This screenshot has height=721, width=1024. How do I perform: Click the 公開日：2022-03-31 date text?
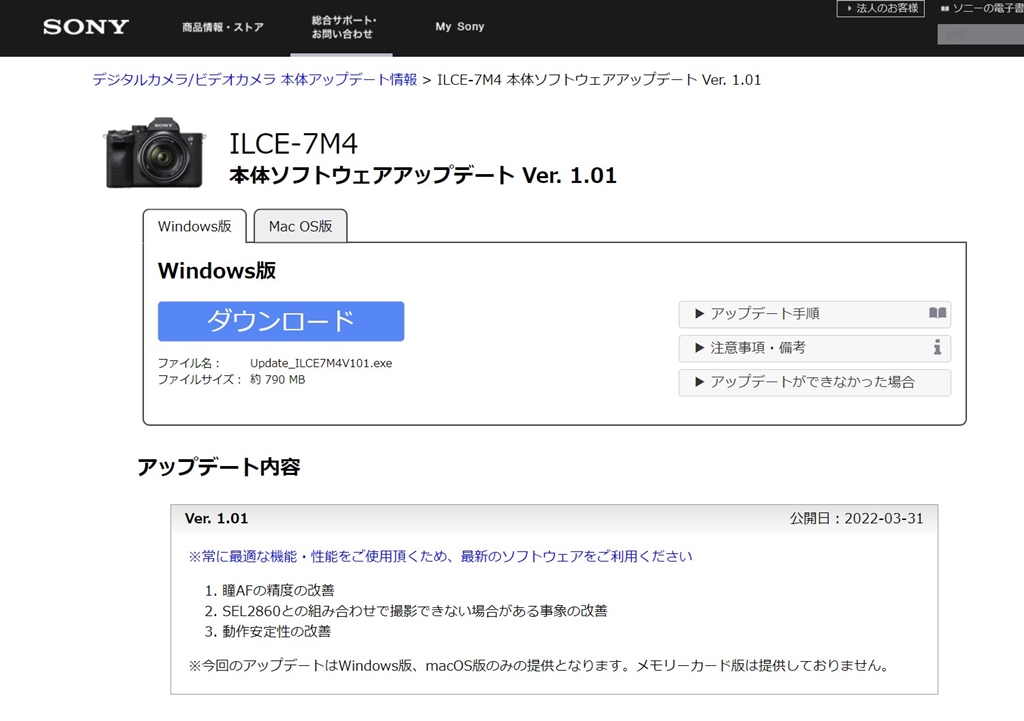click(856, 519)
